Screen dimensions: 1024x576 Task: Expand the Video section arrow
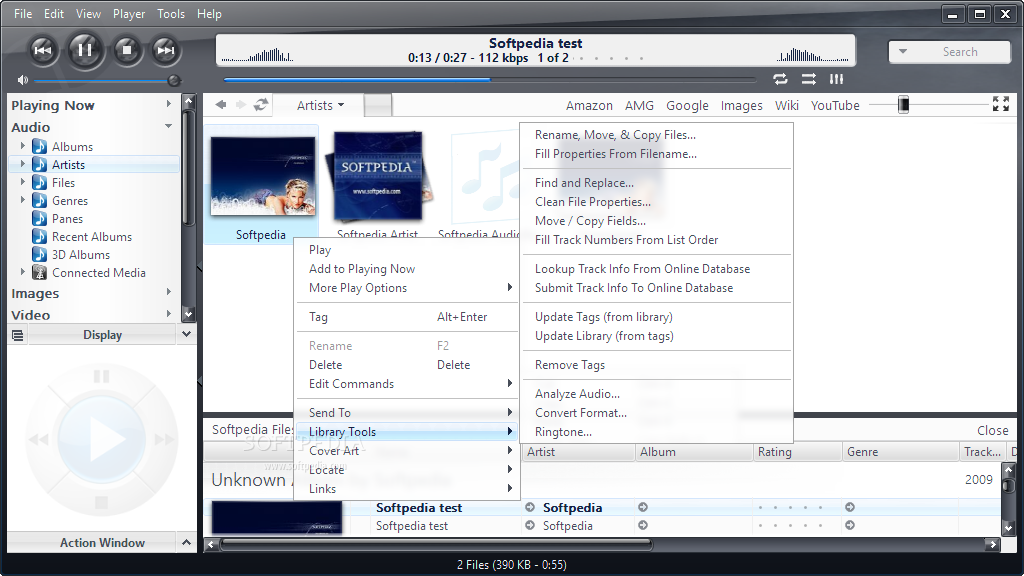coord(168,313)
